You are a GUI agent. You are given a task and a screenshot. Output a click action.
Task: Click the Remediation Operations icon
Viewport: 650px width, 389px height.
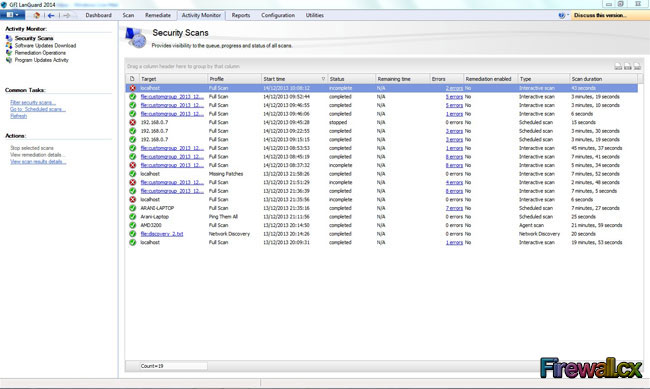click(9, 53)
